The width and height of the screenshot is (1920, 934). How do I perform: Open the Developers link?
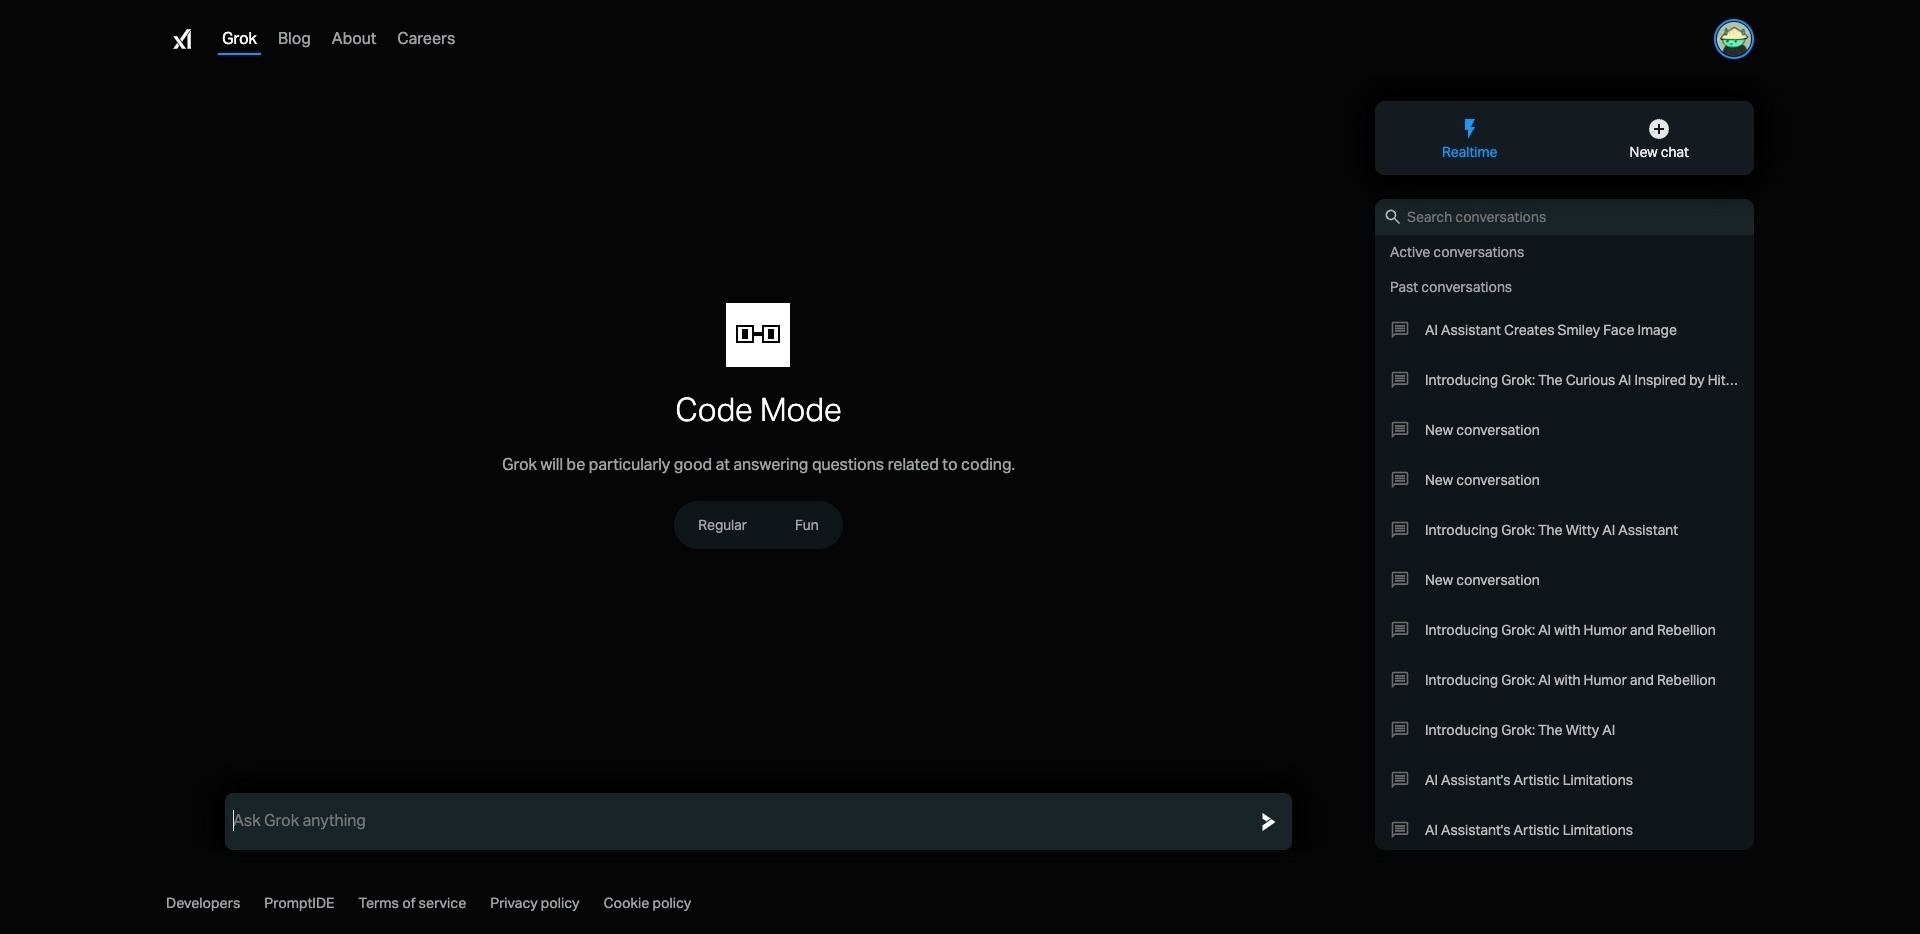tap(203, 903)
